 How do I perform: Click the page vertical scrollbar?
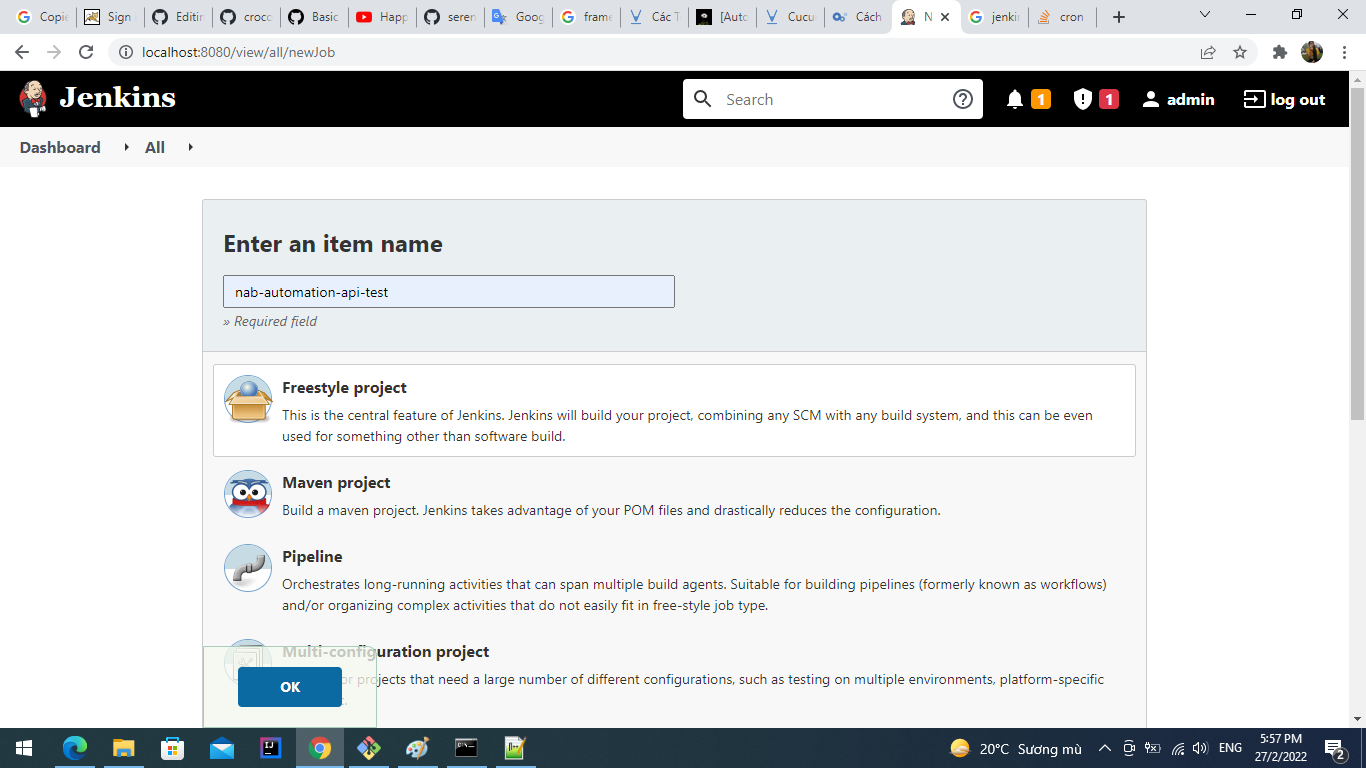[x=1357, y=253]
